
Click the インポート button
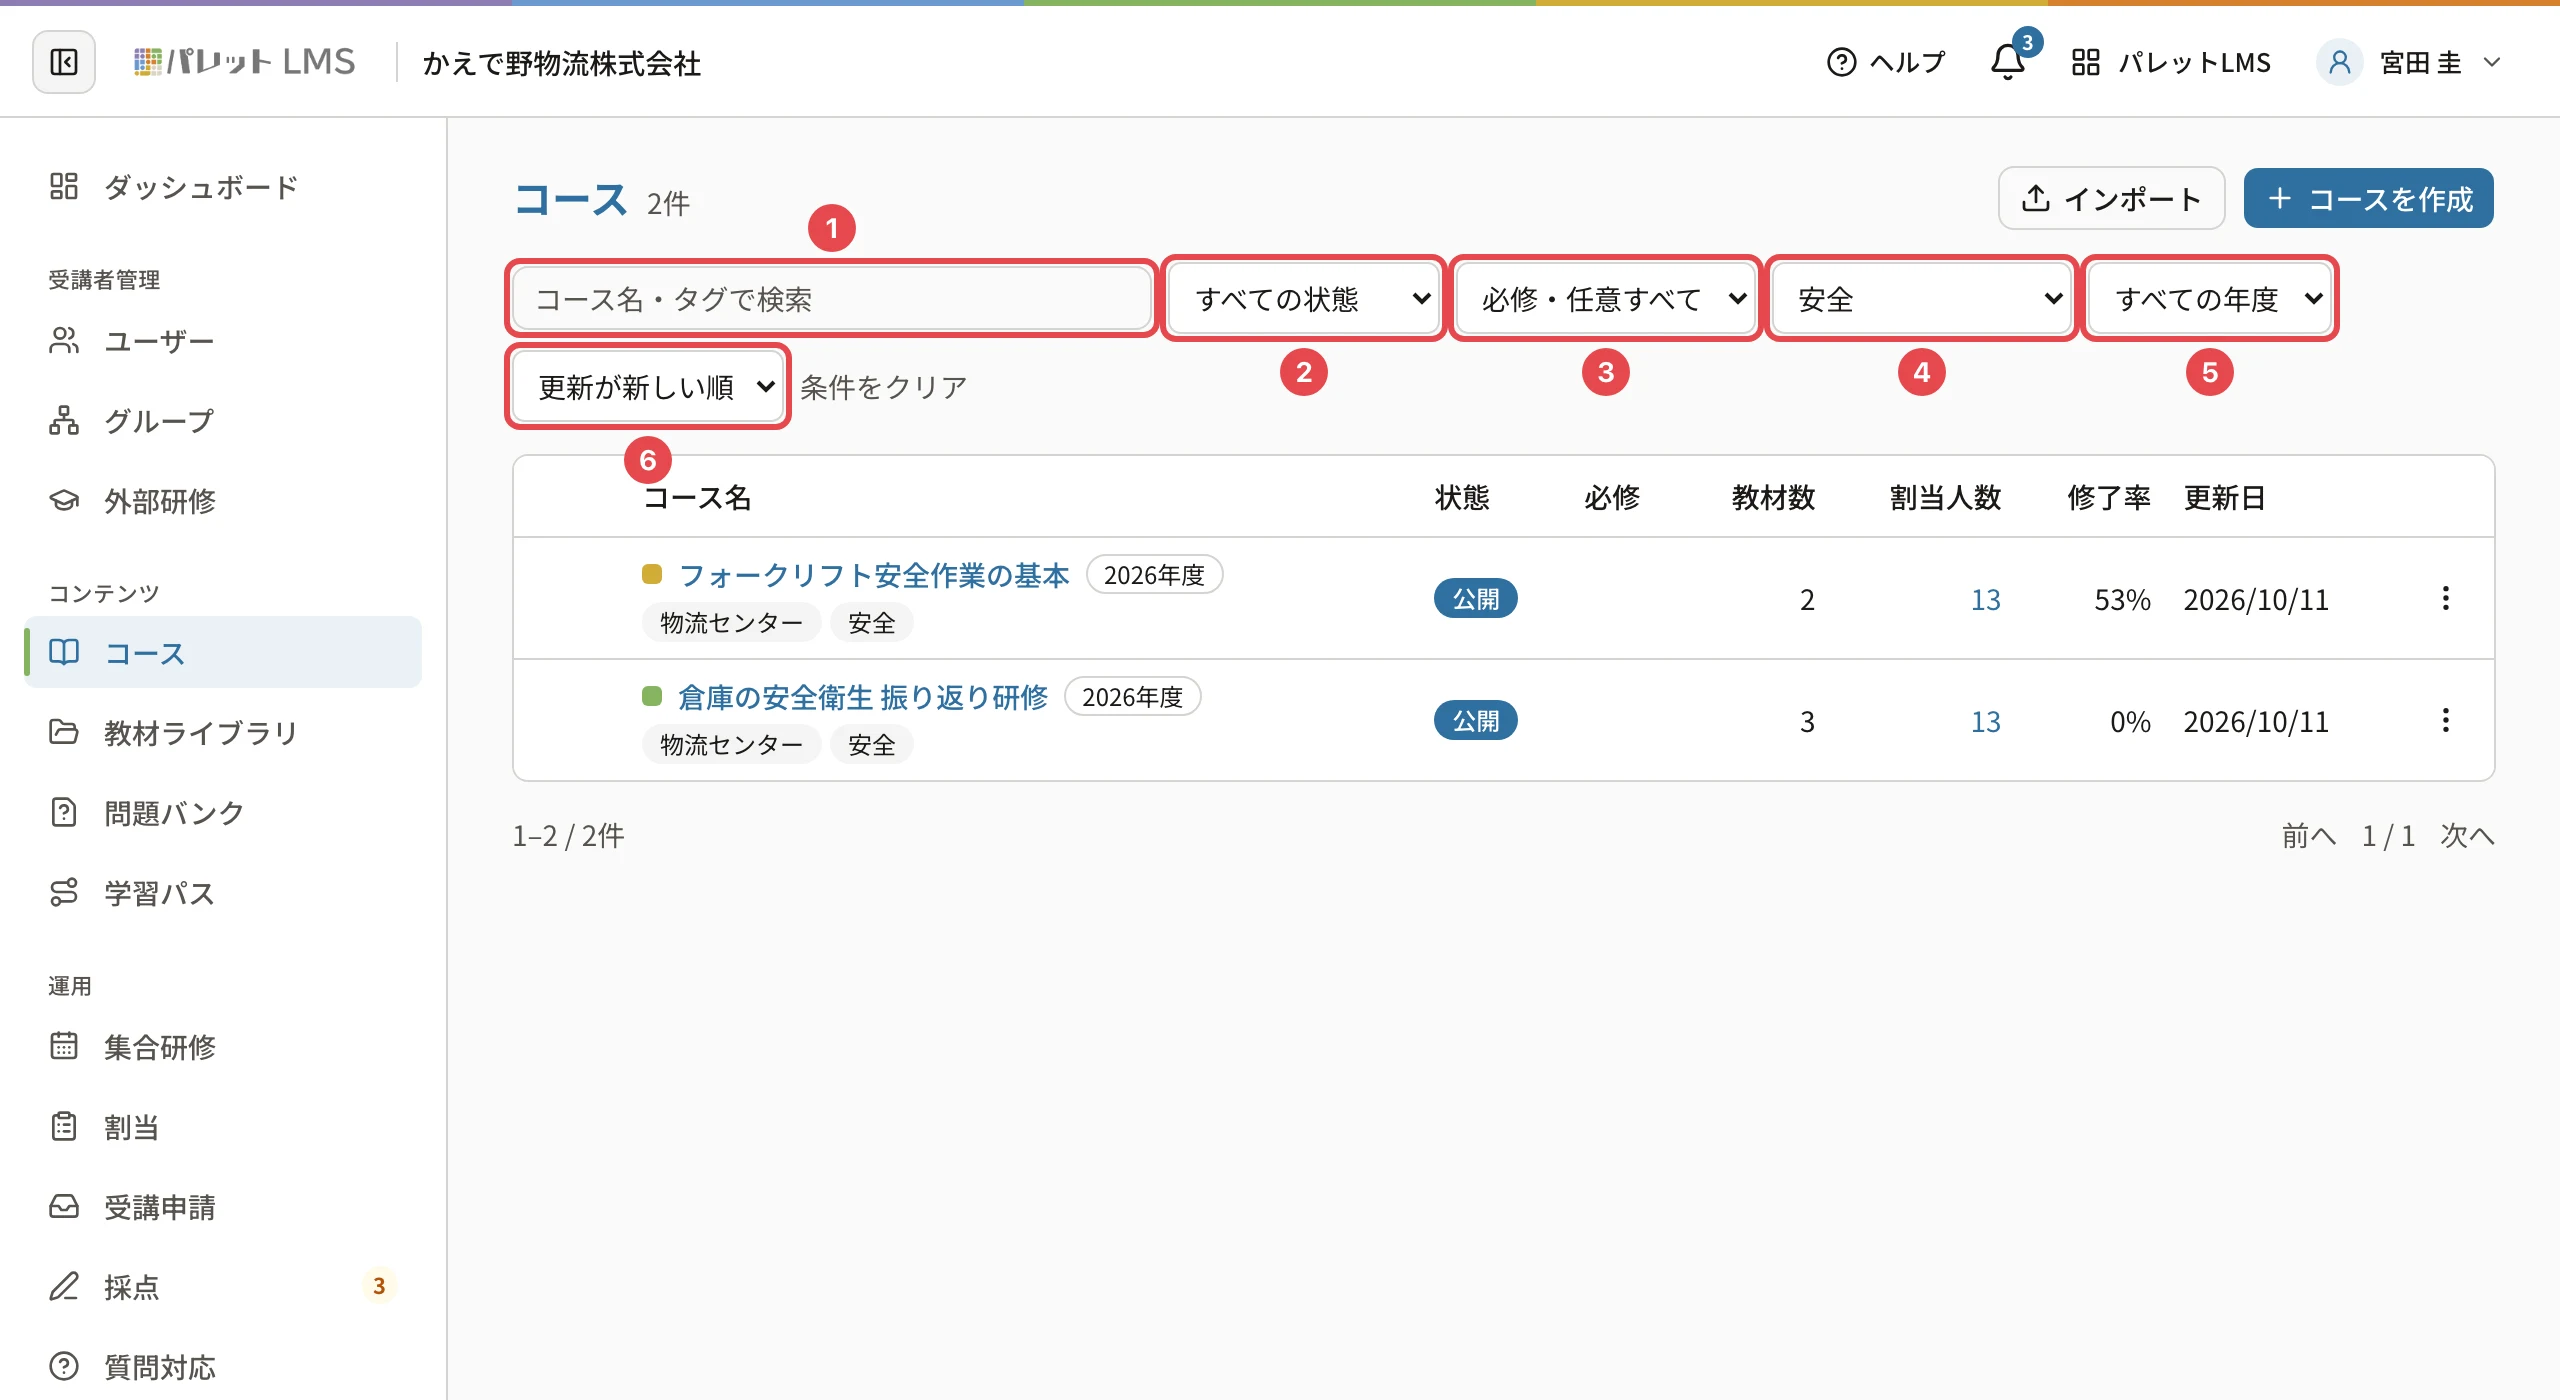tap(2111, 198)
